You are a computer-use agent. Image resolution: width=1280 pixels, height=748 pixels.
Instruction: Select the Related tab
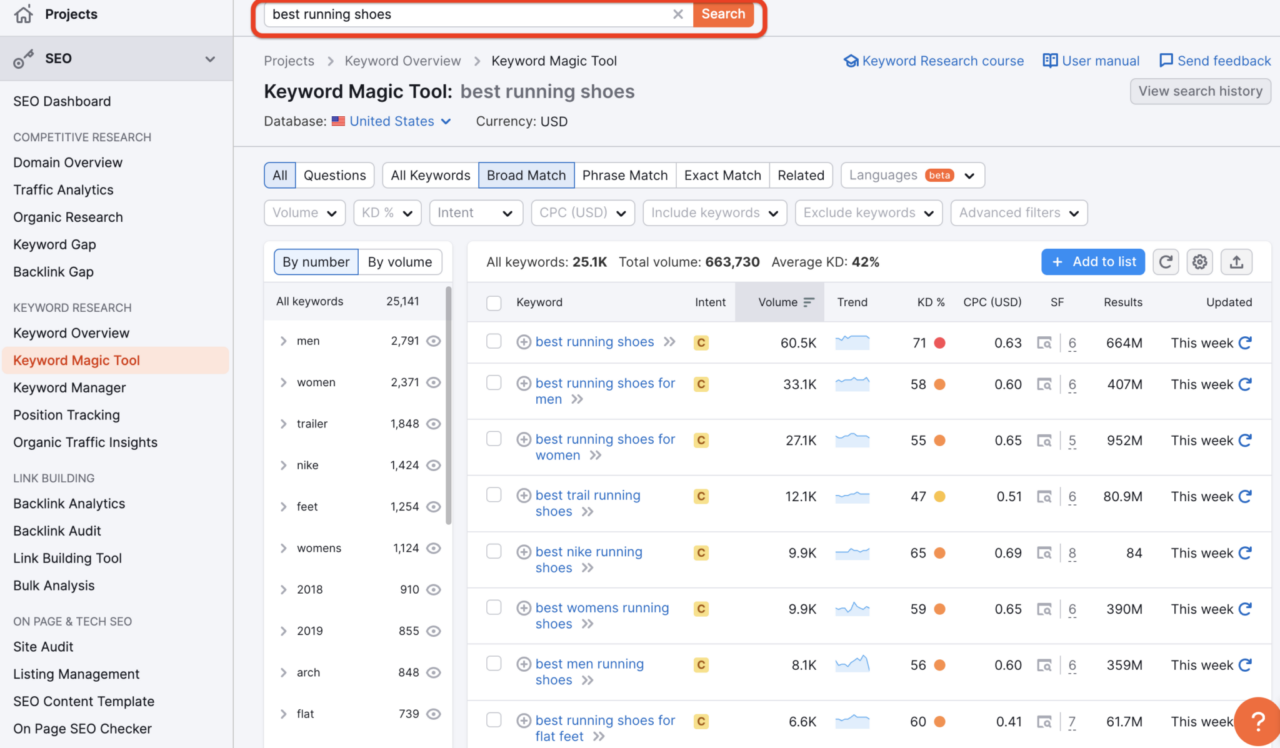[x=801, y=175]
